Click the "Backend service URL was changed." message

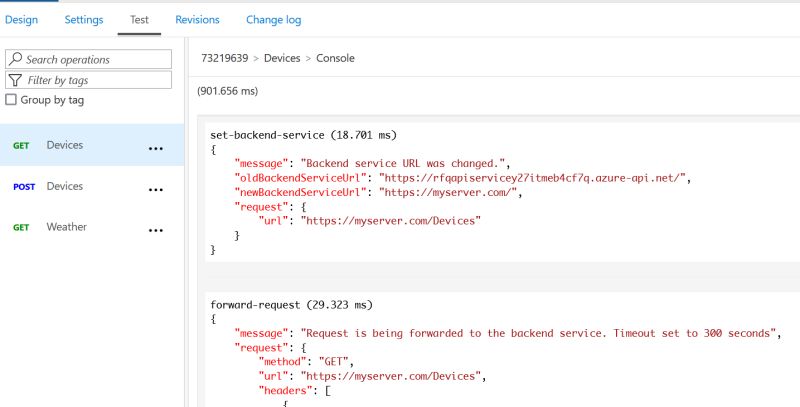point(402,164)
